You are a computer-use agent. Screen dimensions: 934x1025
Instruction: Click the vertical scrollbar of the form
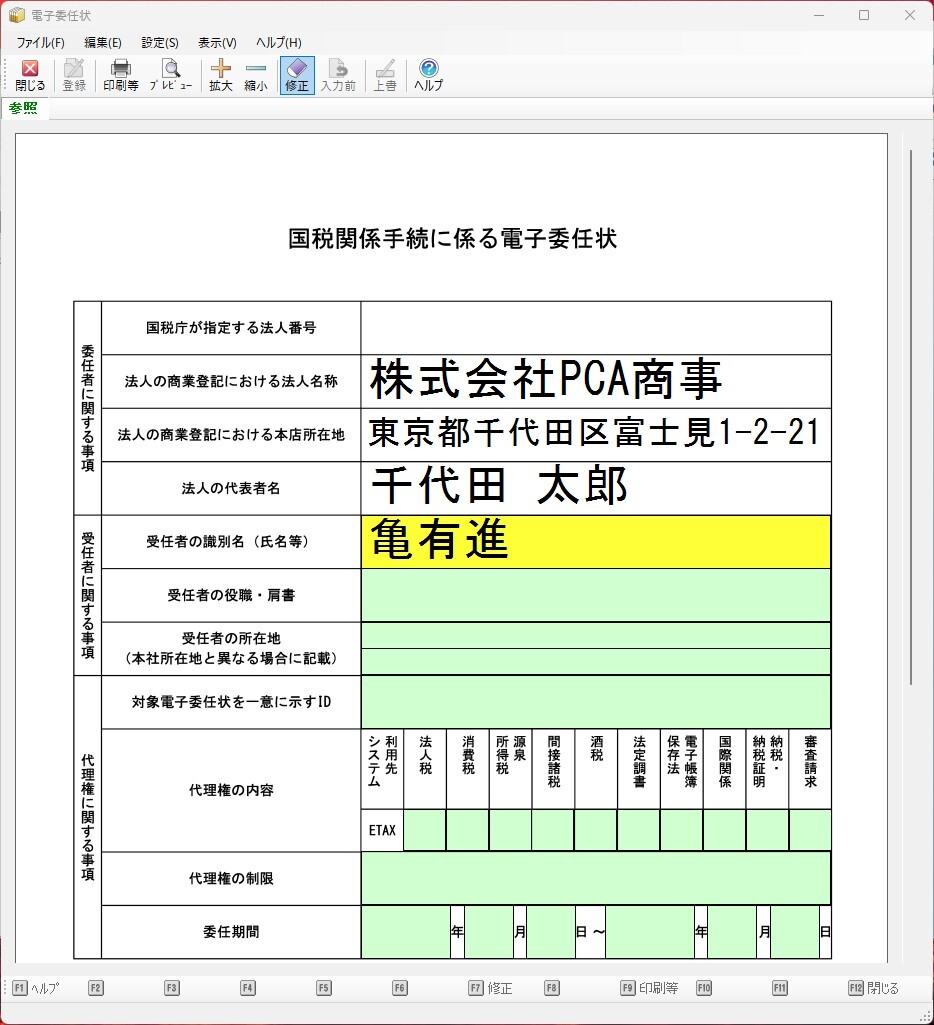(911, 417)
